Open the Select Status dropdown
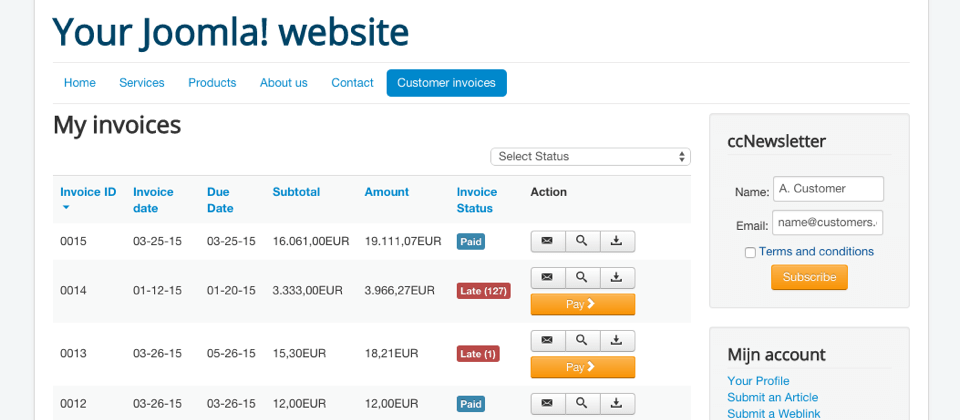960x420 pixels. 590,157
